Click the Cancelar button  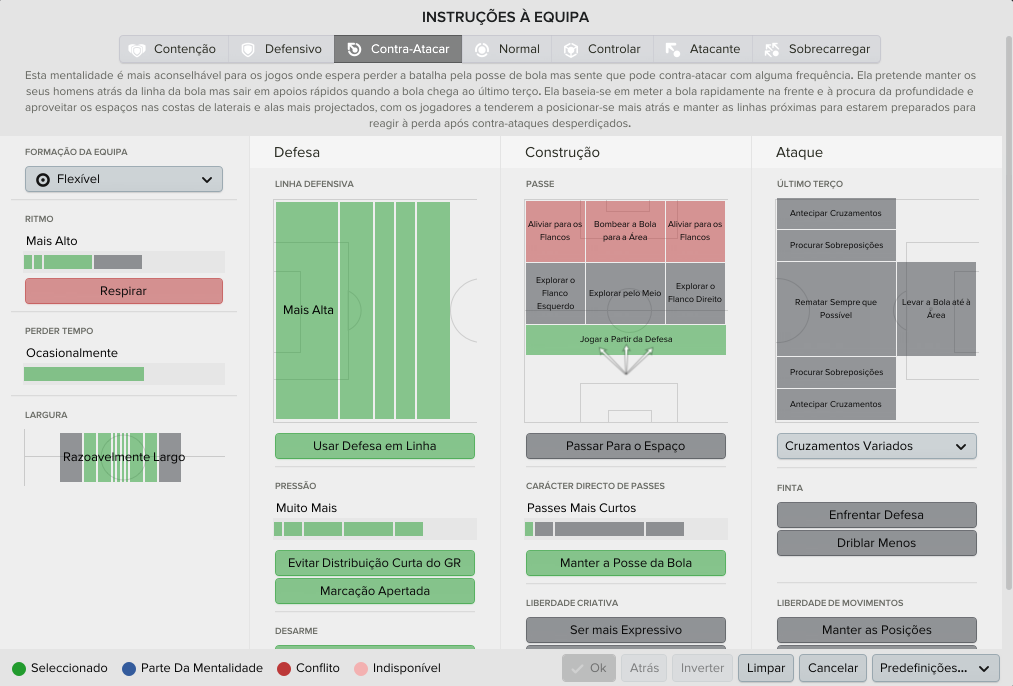[x=833, y=668]
